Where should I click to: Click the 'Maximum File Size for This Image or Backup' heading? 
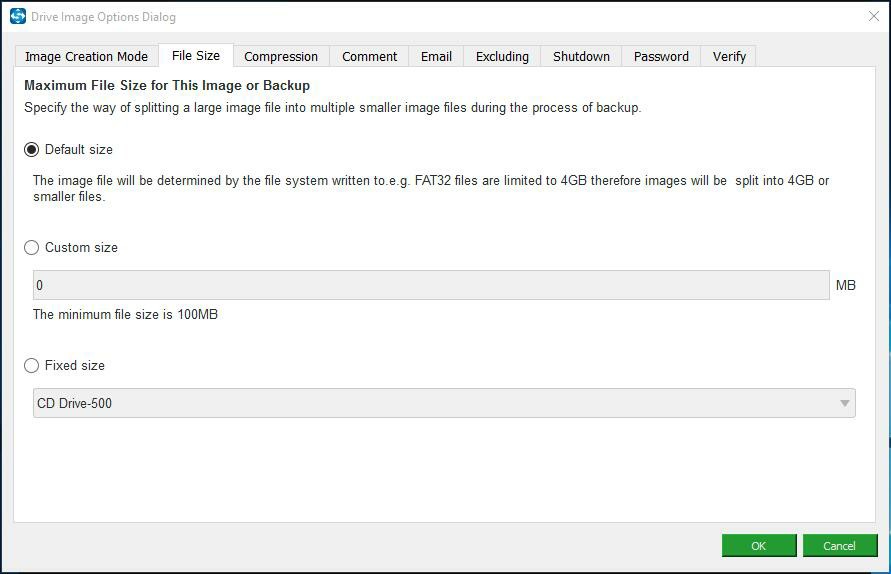pos(167,85)
